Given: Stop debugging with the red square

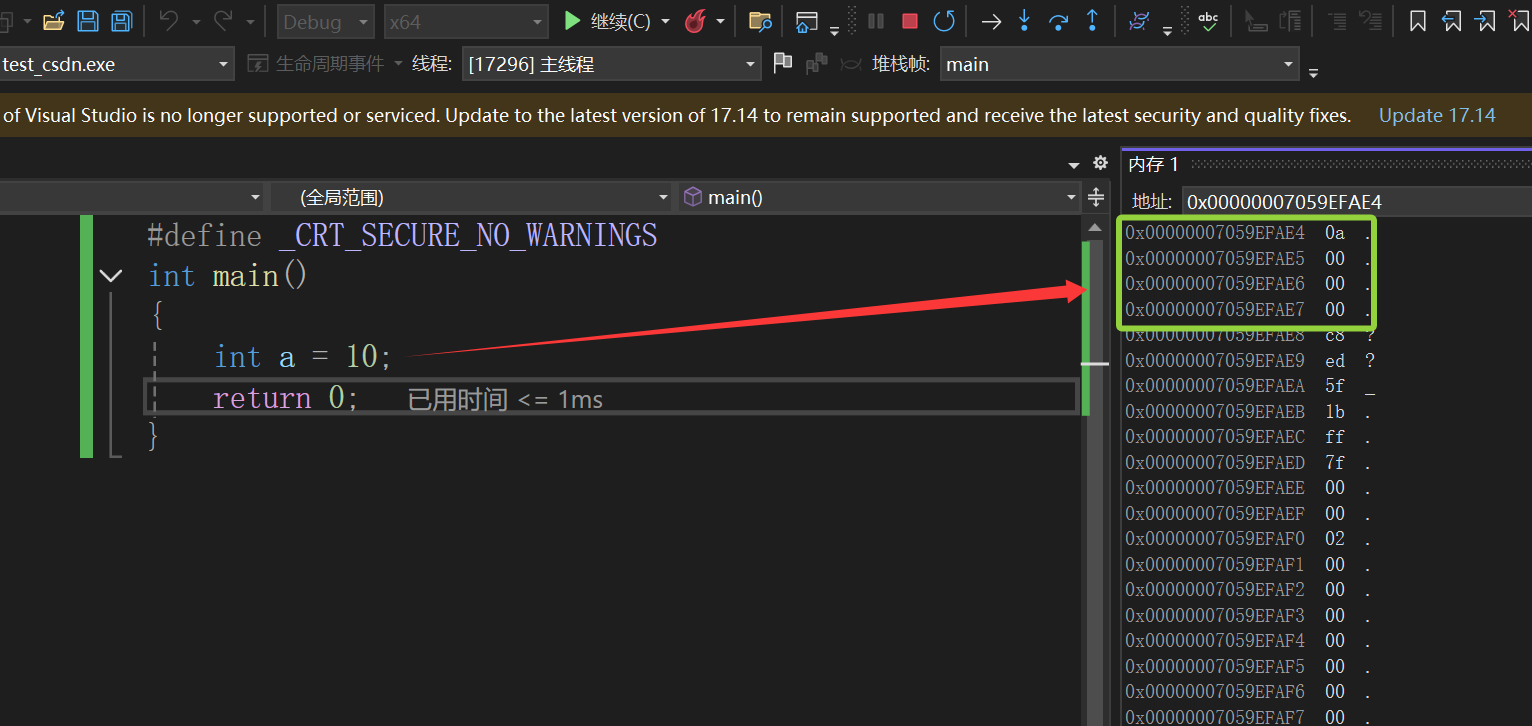Looking at the screenshot, I should coord(910,21).
